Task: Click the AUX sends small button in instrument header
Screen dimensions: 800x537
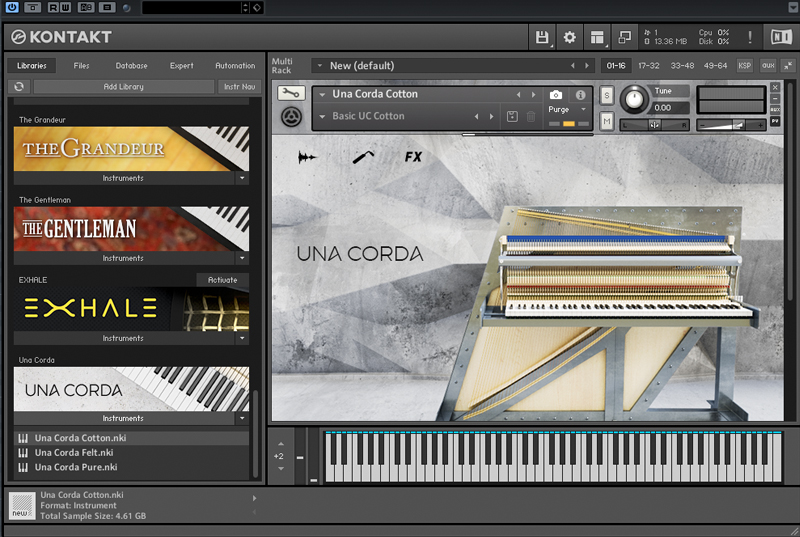Action: [x=775, y=110]
